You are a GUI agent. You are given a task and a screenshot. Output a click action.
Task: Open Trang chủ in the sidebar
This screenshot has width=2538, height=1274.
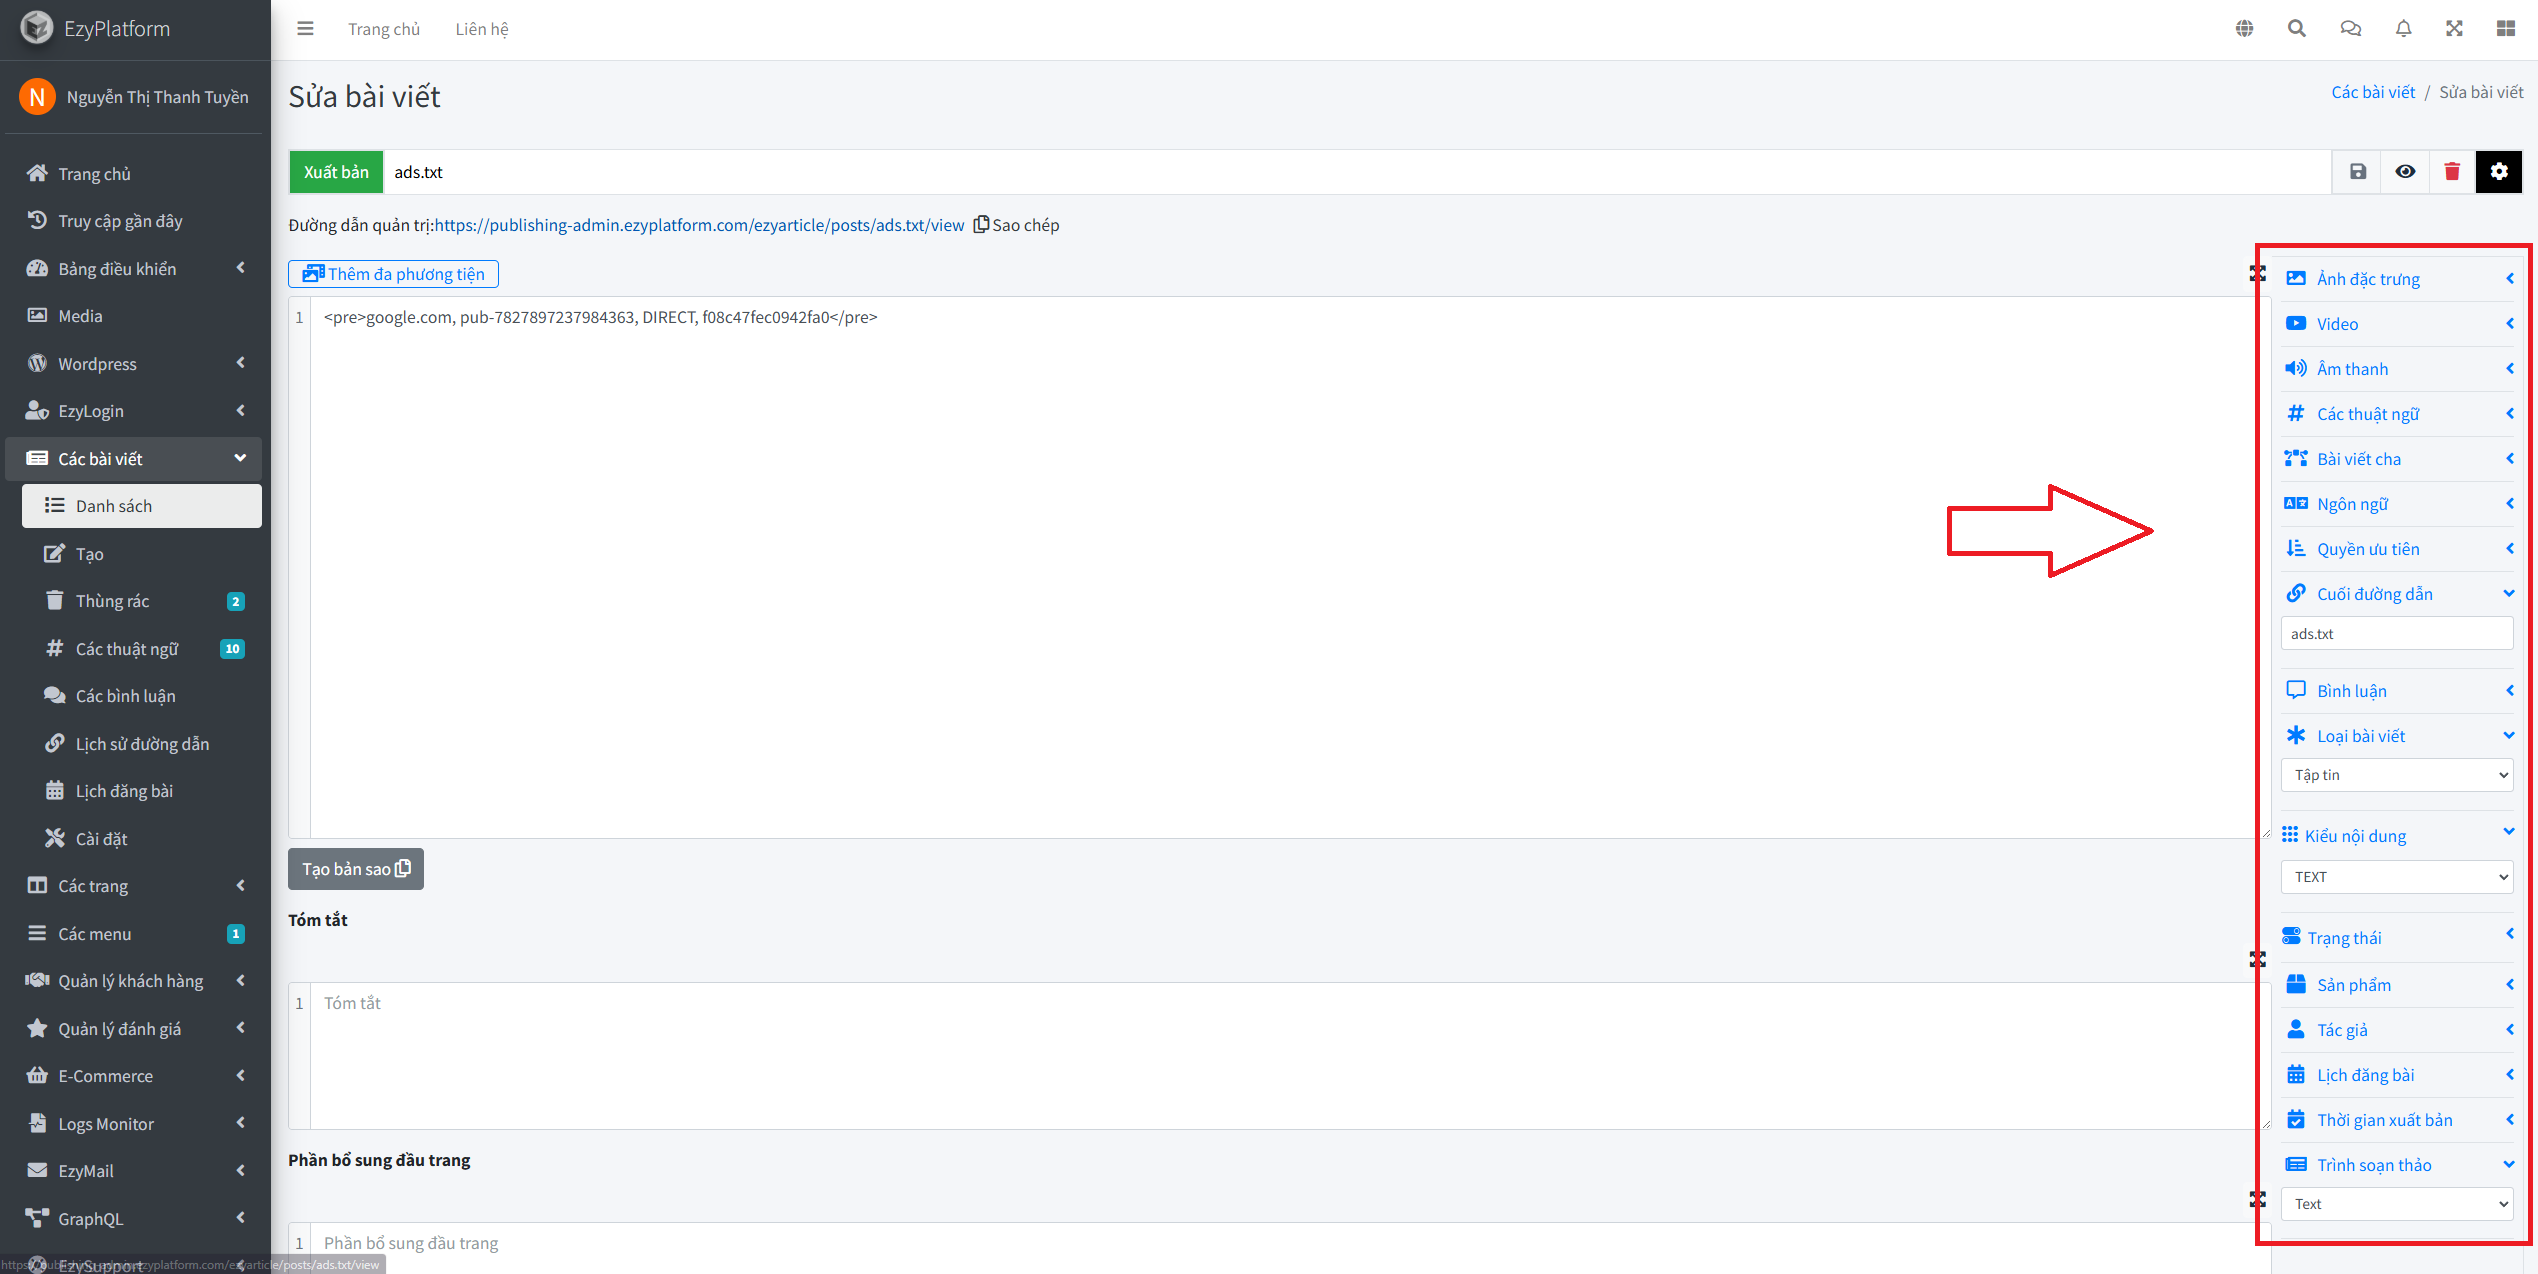click(134, 174)
